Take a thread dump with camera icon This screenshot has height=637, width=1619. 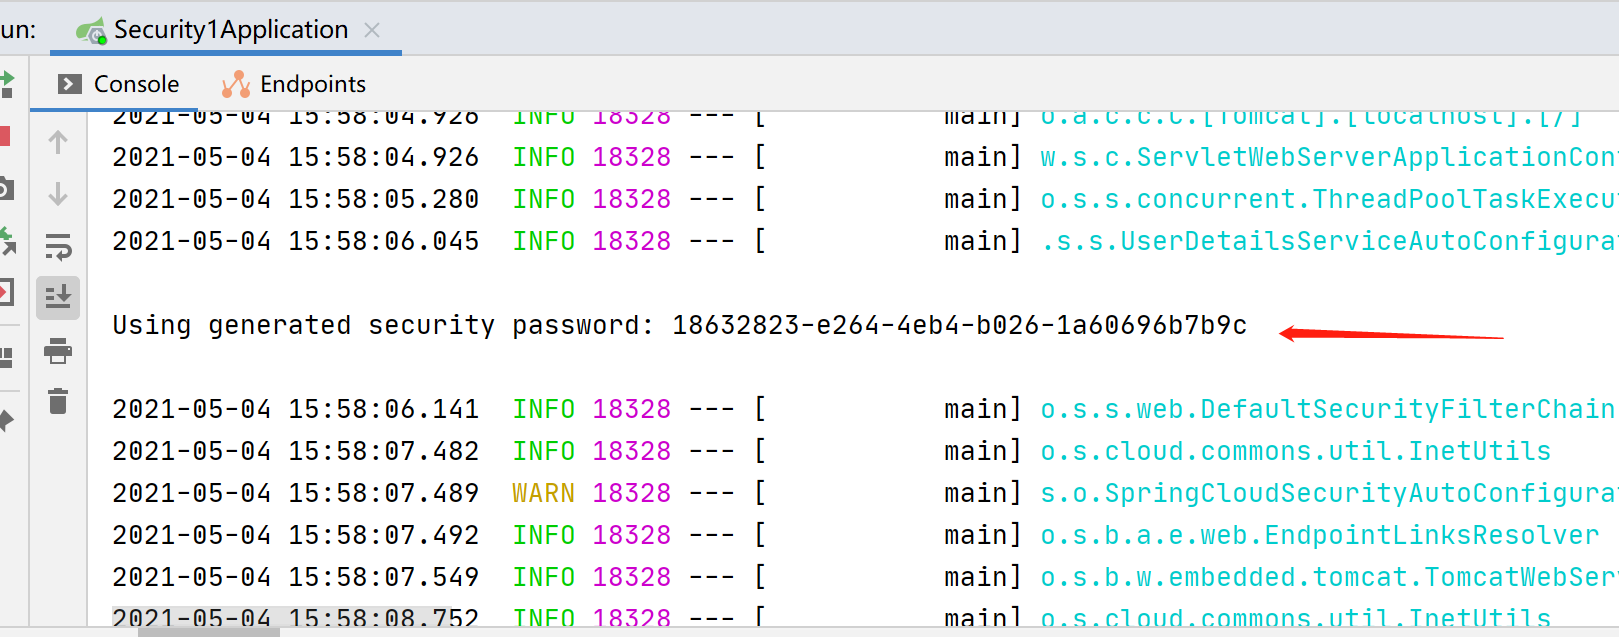click(5, 188)
